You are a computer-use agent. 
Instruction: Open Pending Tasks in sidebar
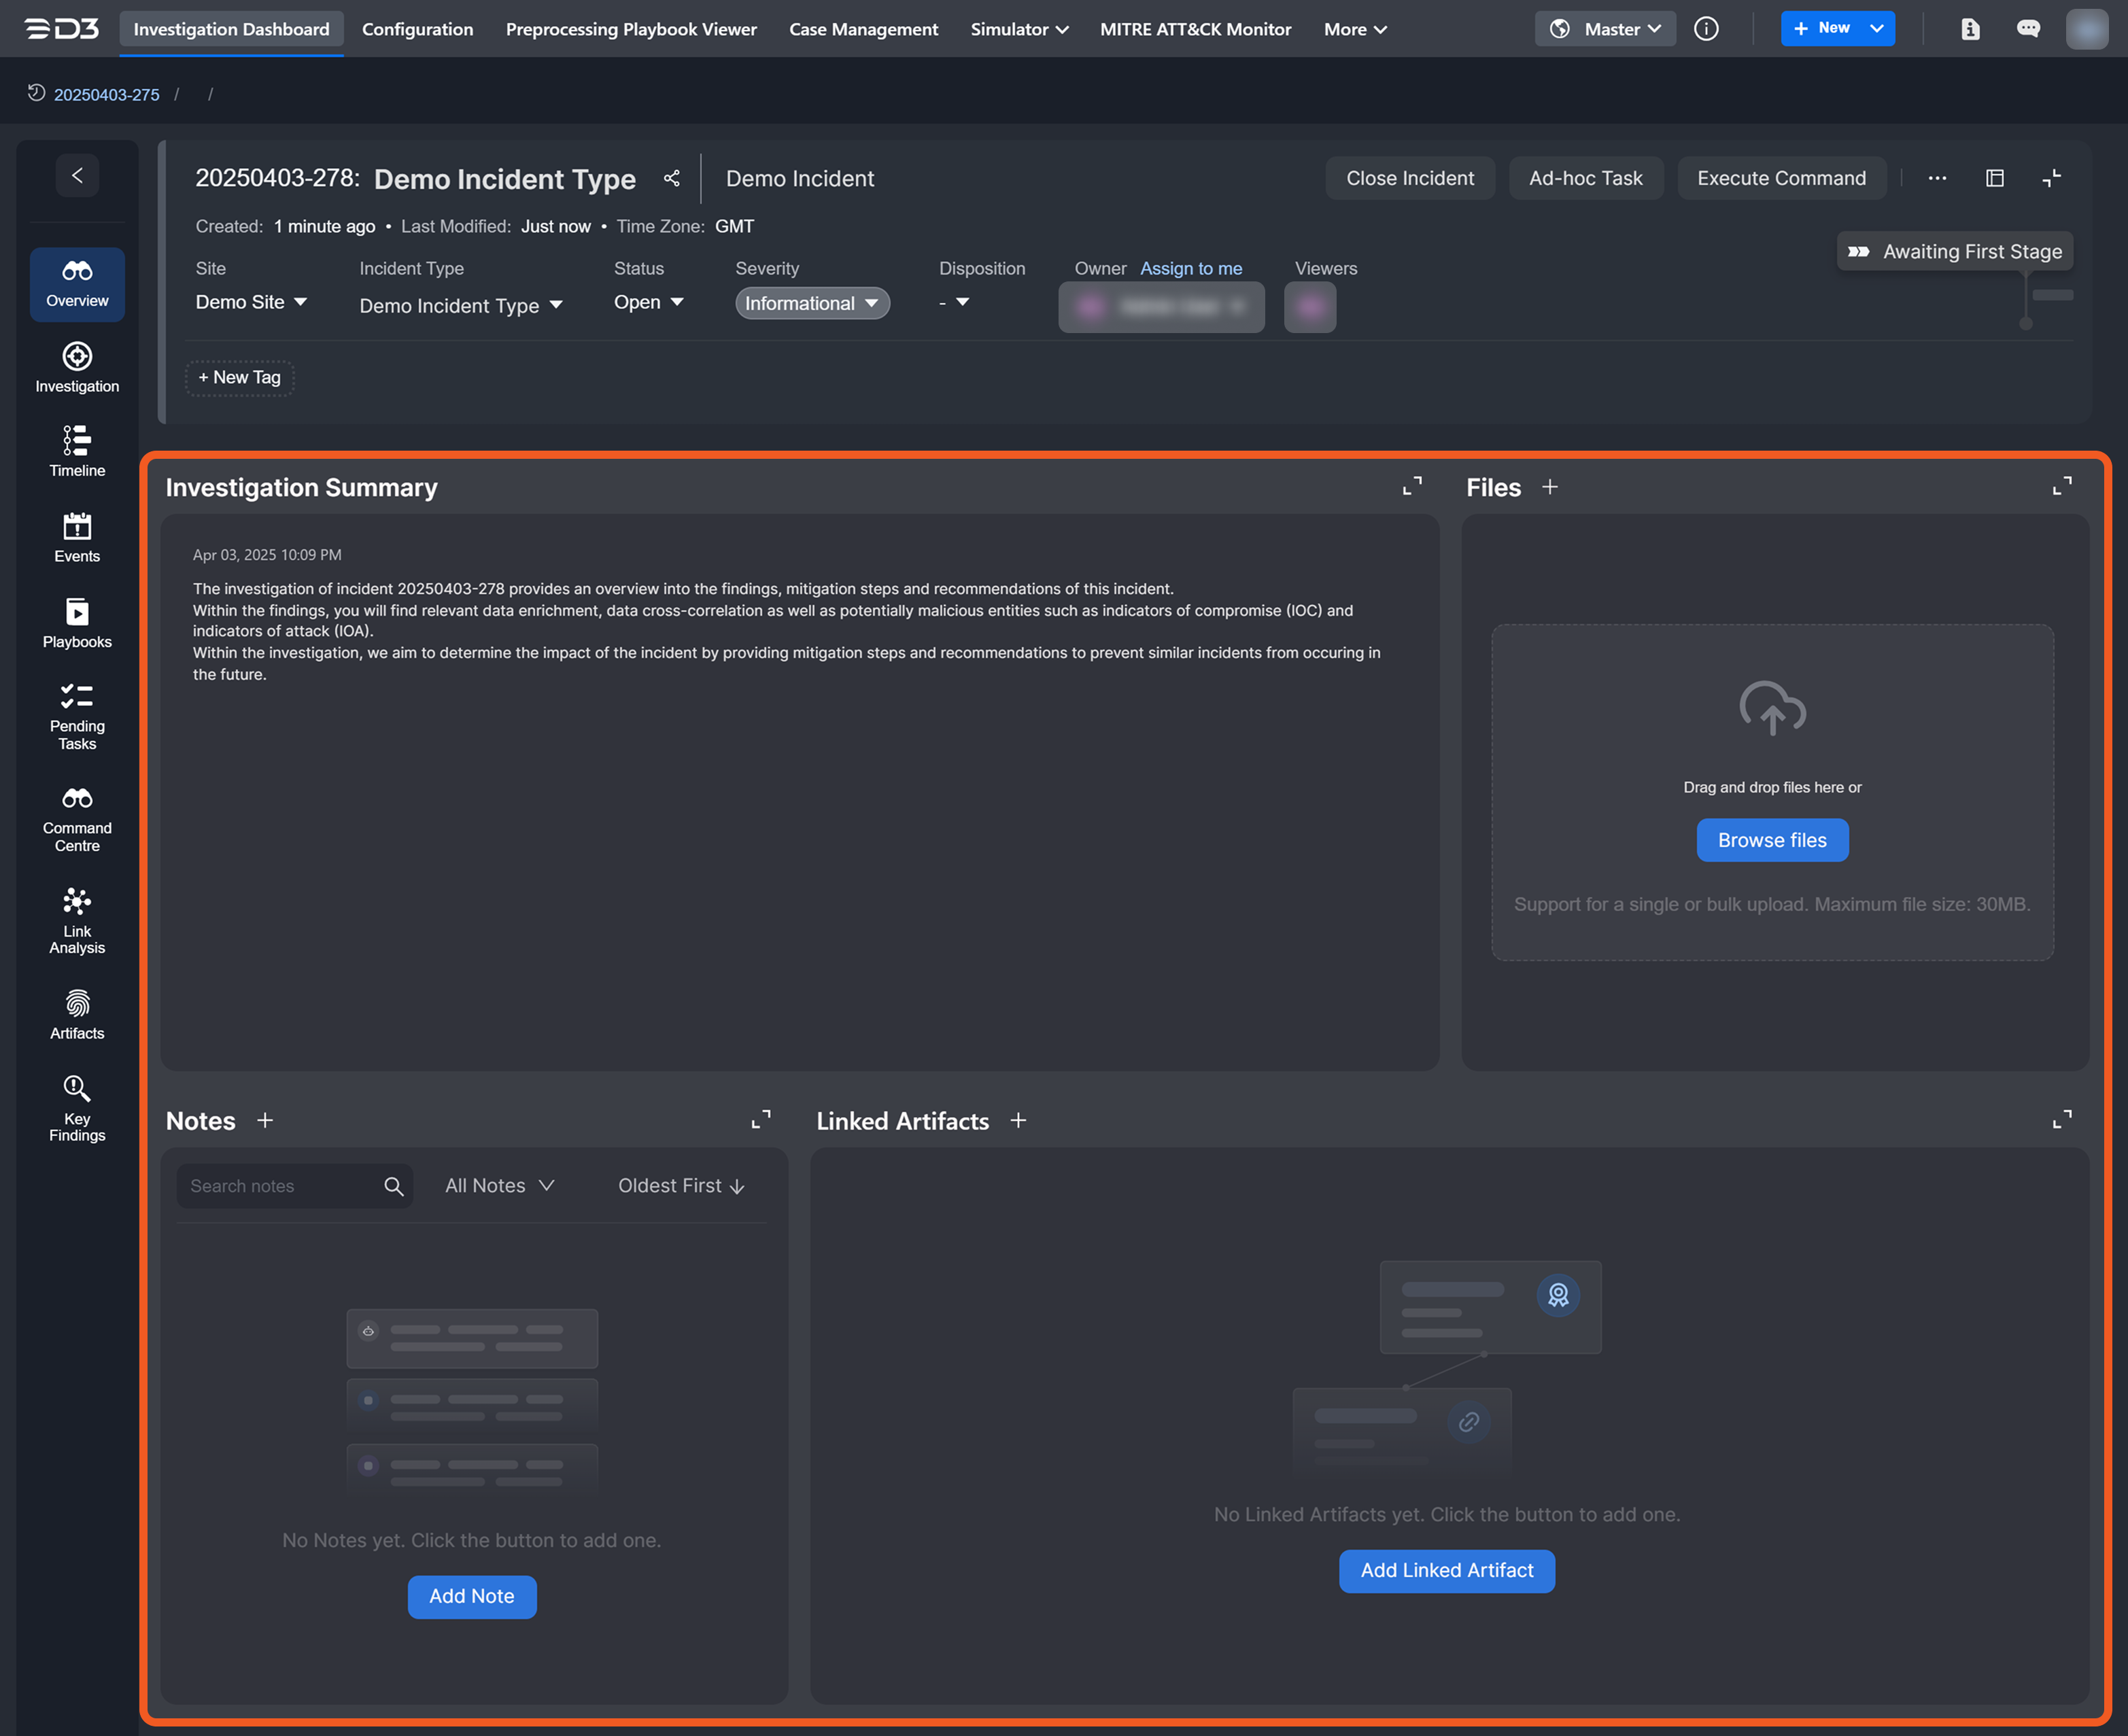[x=77, y=716]
